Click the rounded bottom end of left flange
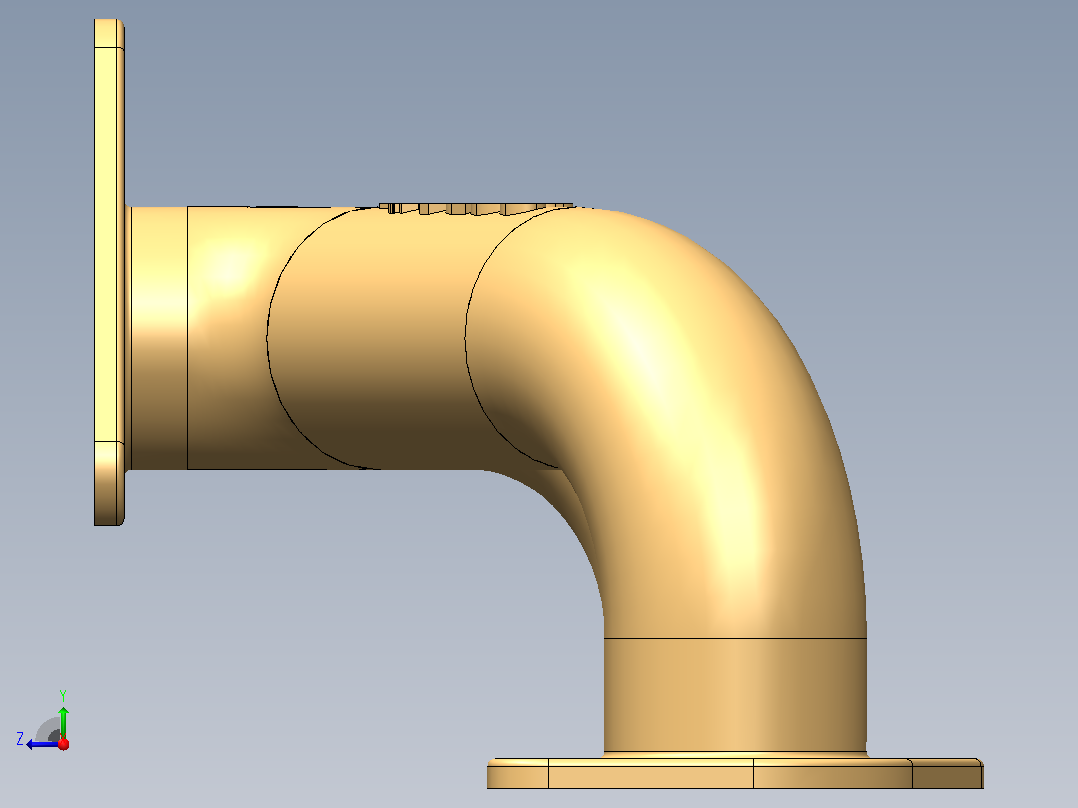 tap(109, 483)
